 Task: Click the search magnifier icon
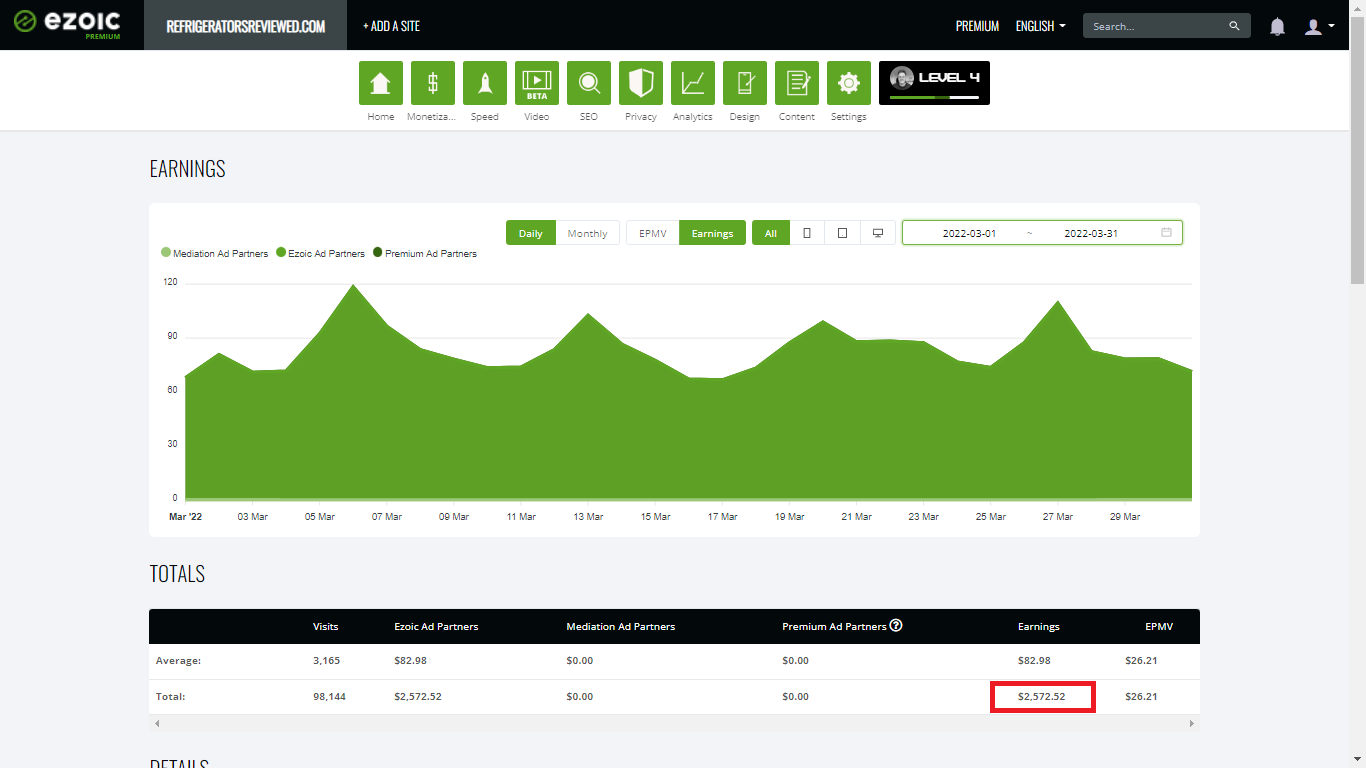(x=1235, y=26)
